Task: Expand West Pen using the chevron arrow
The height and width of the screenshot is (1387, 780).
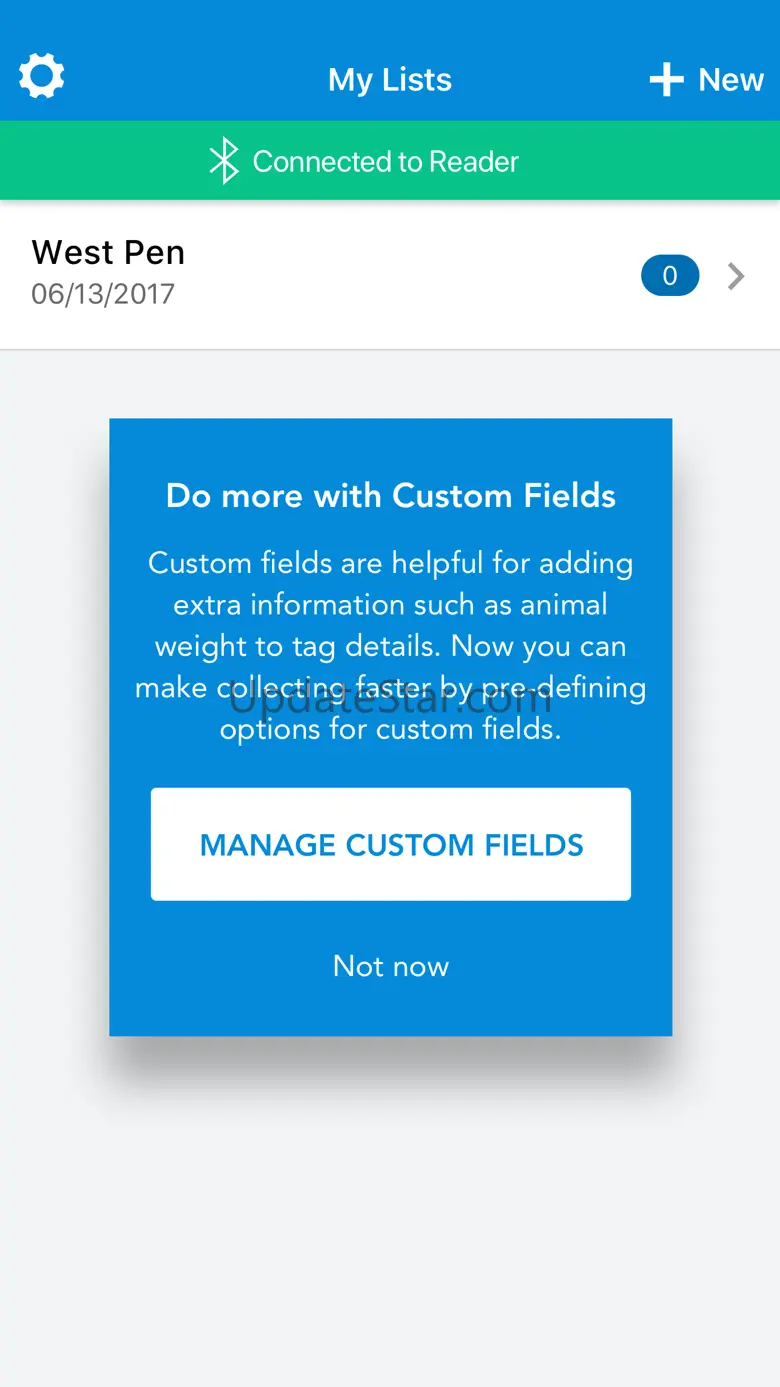Action: pyautogui.click(x=736, y=276)
